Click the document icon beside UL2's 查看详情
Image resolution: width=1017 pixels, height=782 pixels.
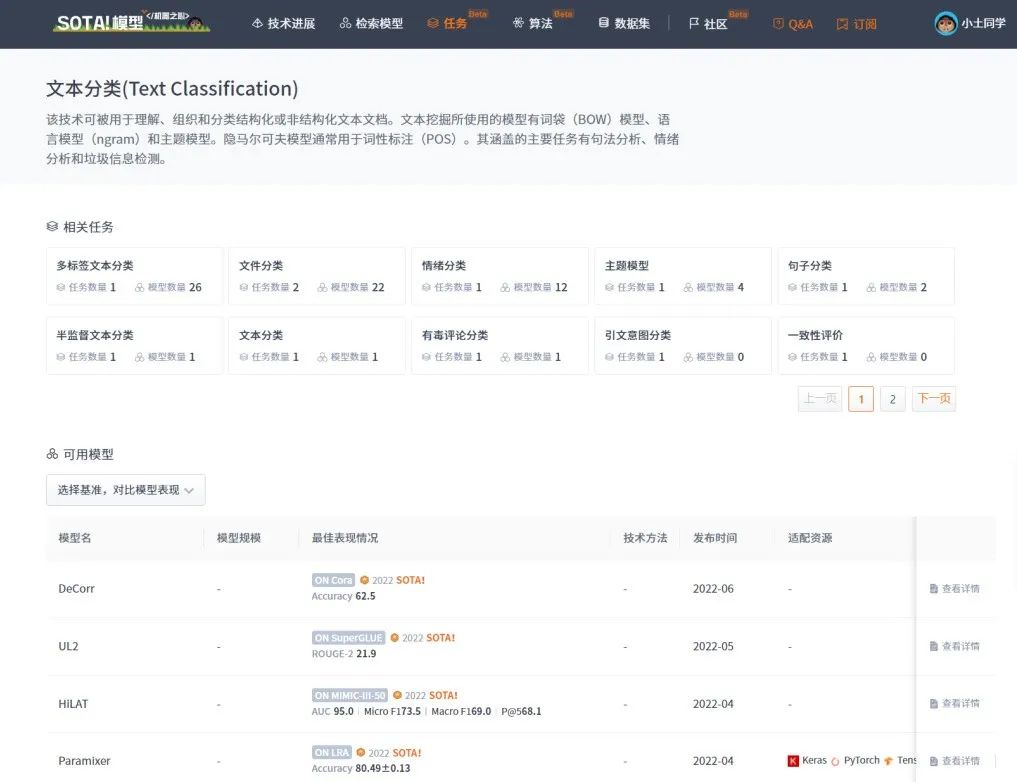(934, 646)
